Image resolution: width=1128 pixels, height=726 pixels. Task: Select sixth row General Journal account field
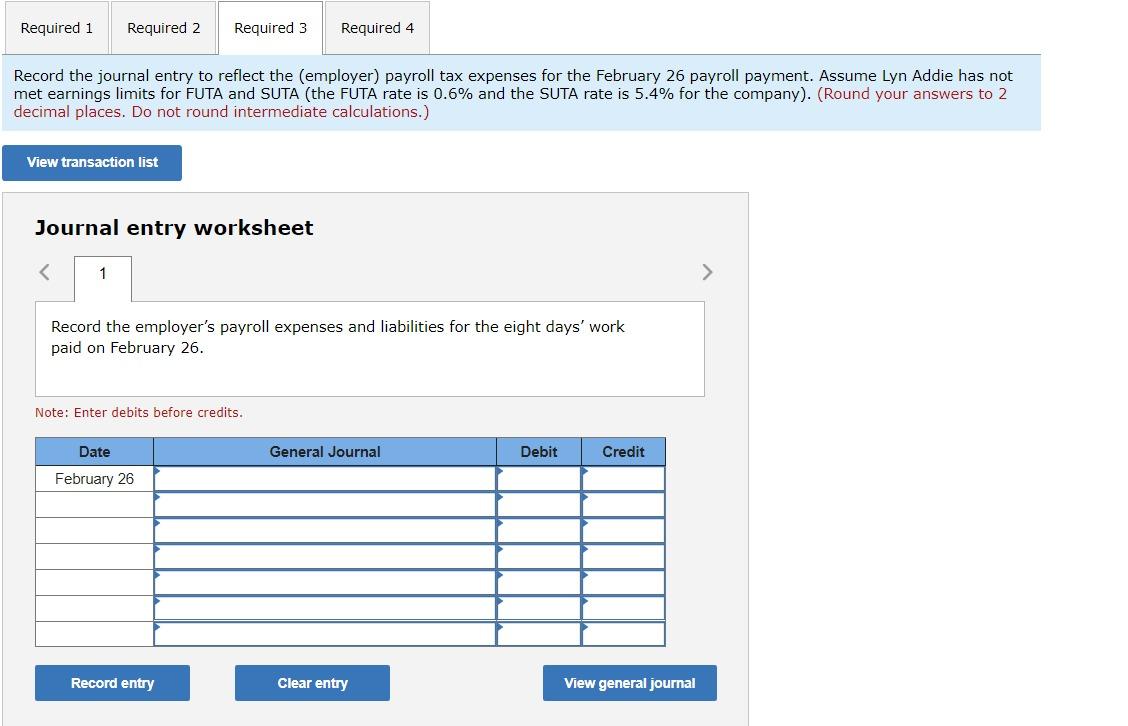[x=325, y=608]
